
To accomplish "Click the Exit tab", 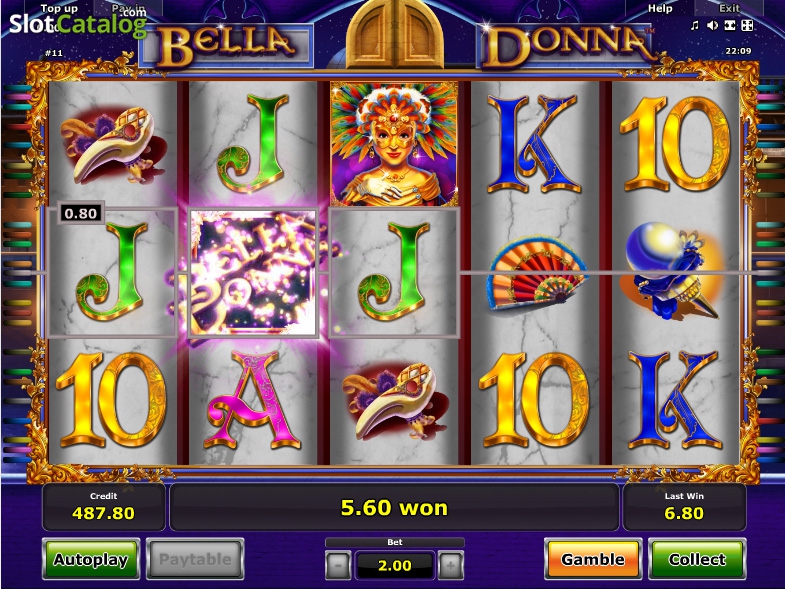I will (729, 9).
